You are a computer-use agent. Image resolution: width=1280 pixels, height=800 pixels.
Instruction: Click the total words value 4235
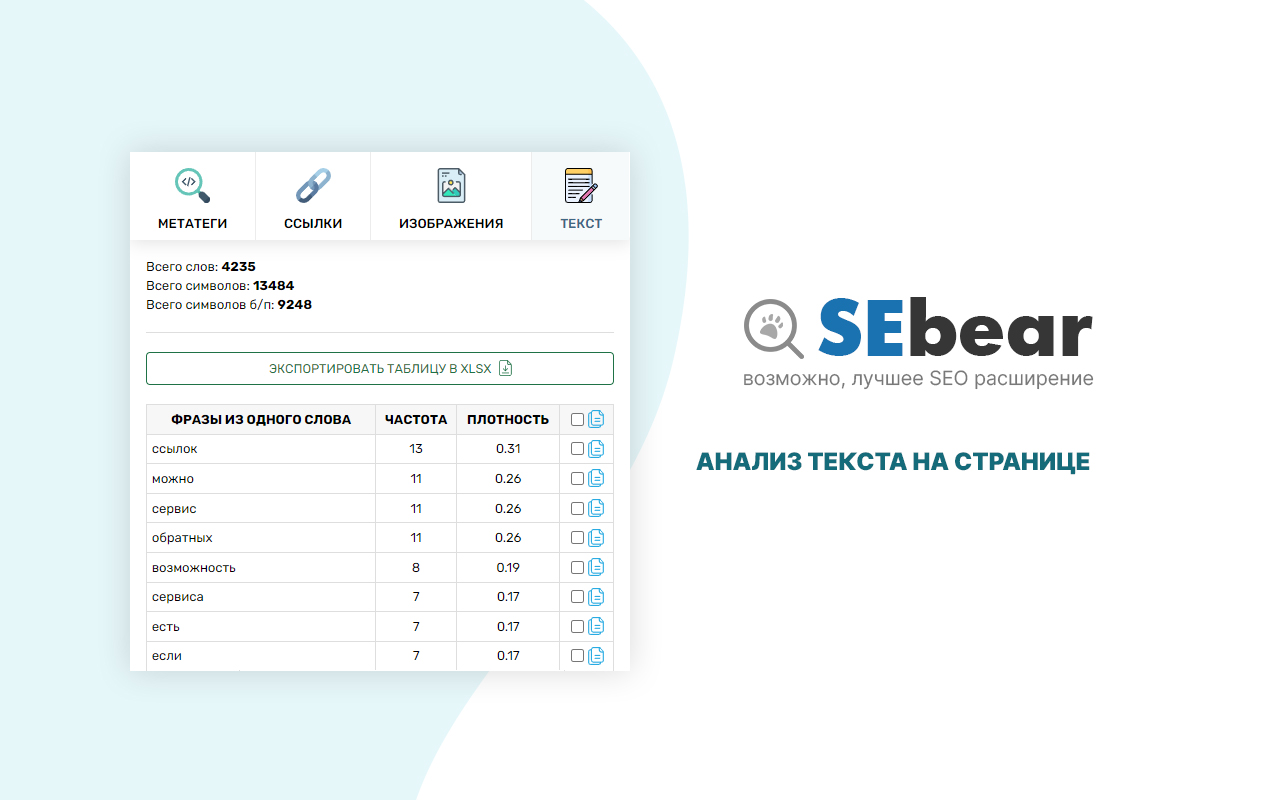(239, 267)
